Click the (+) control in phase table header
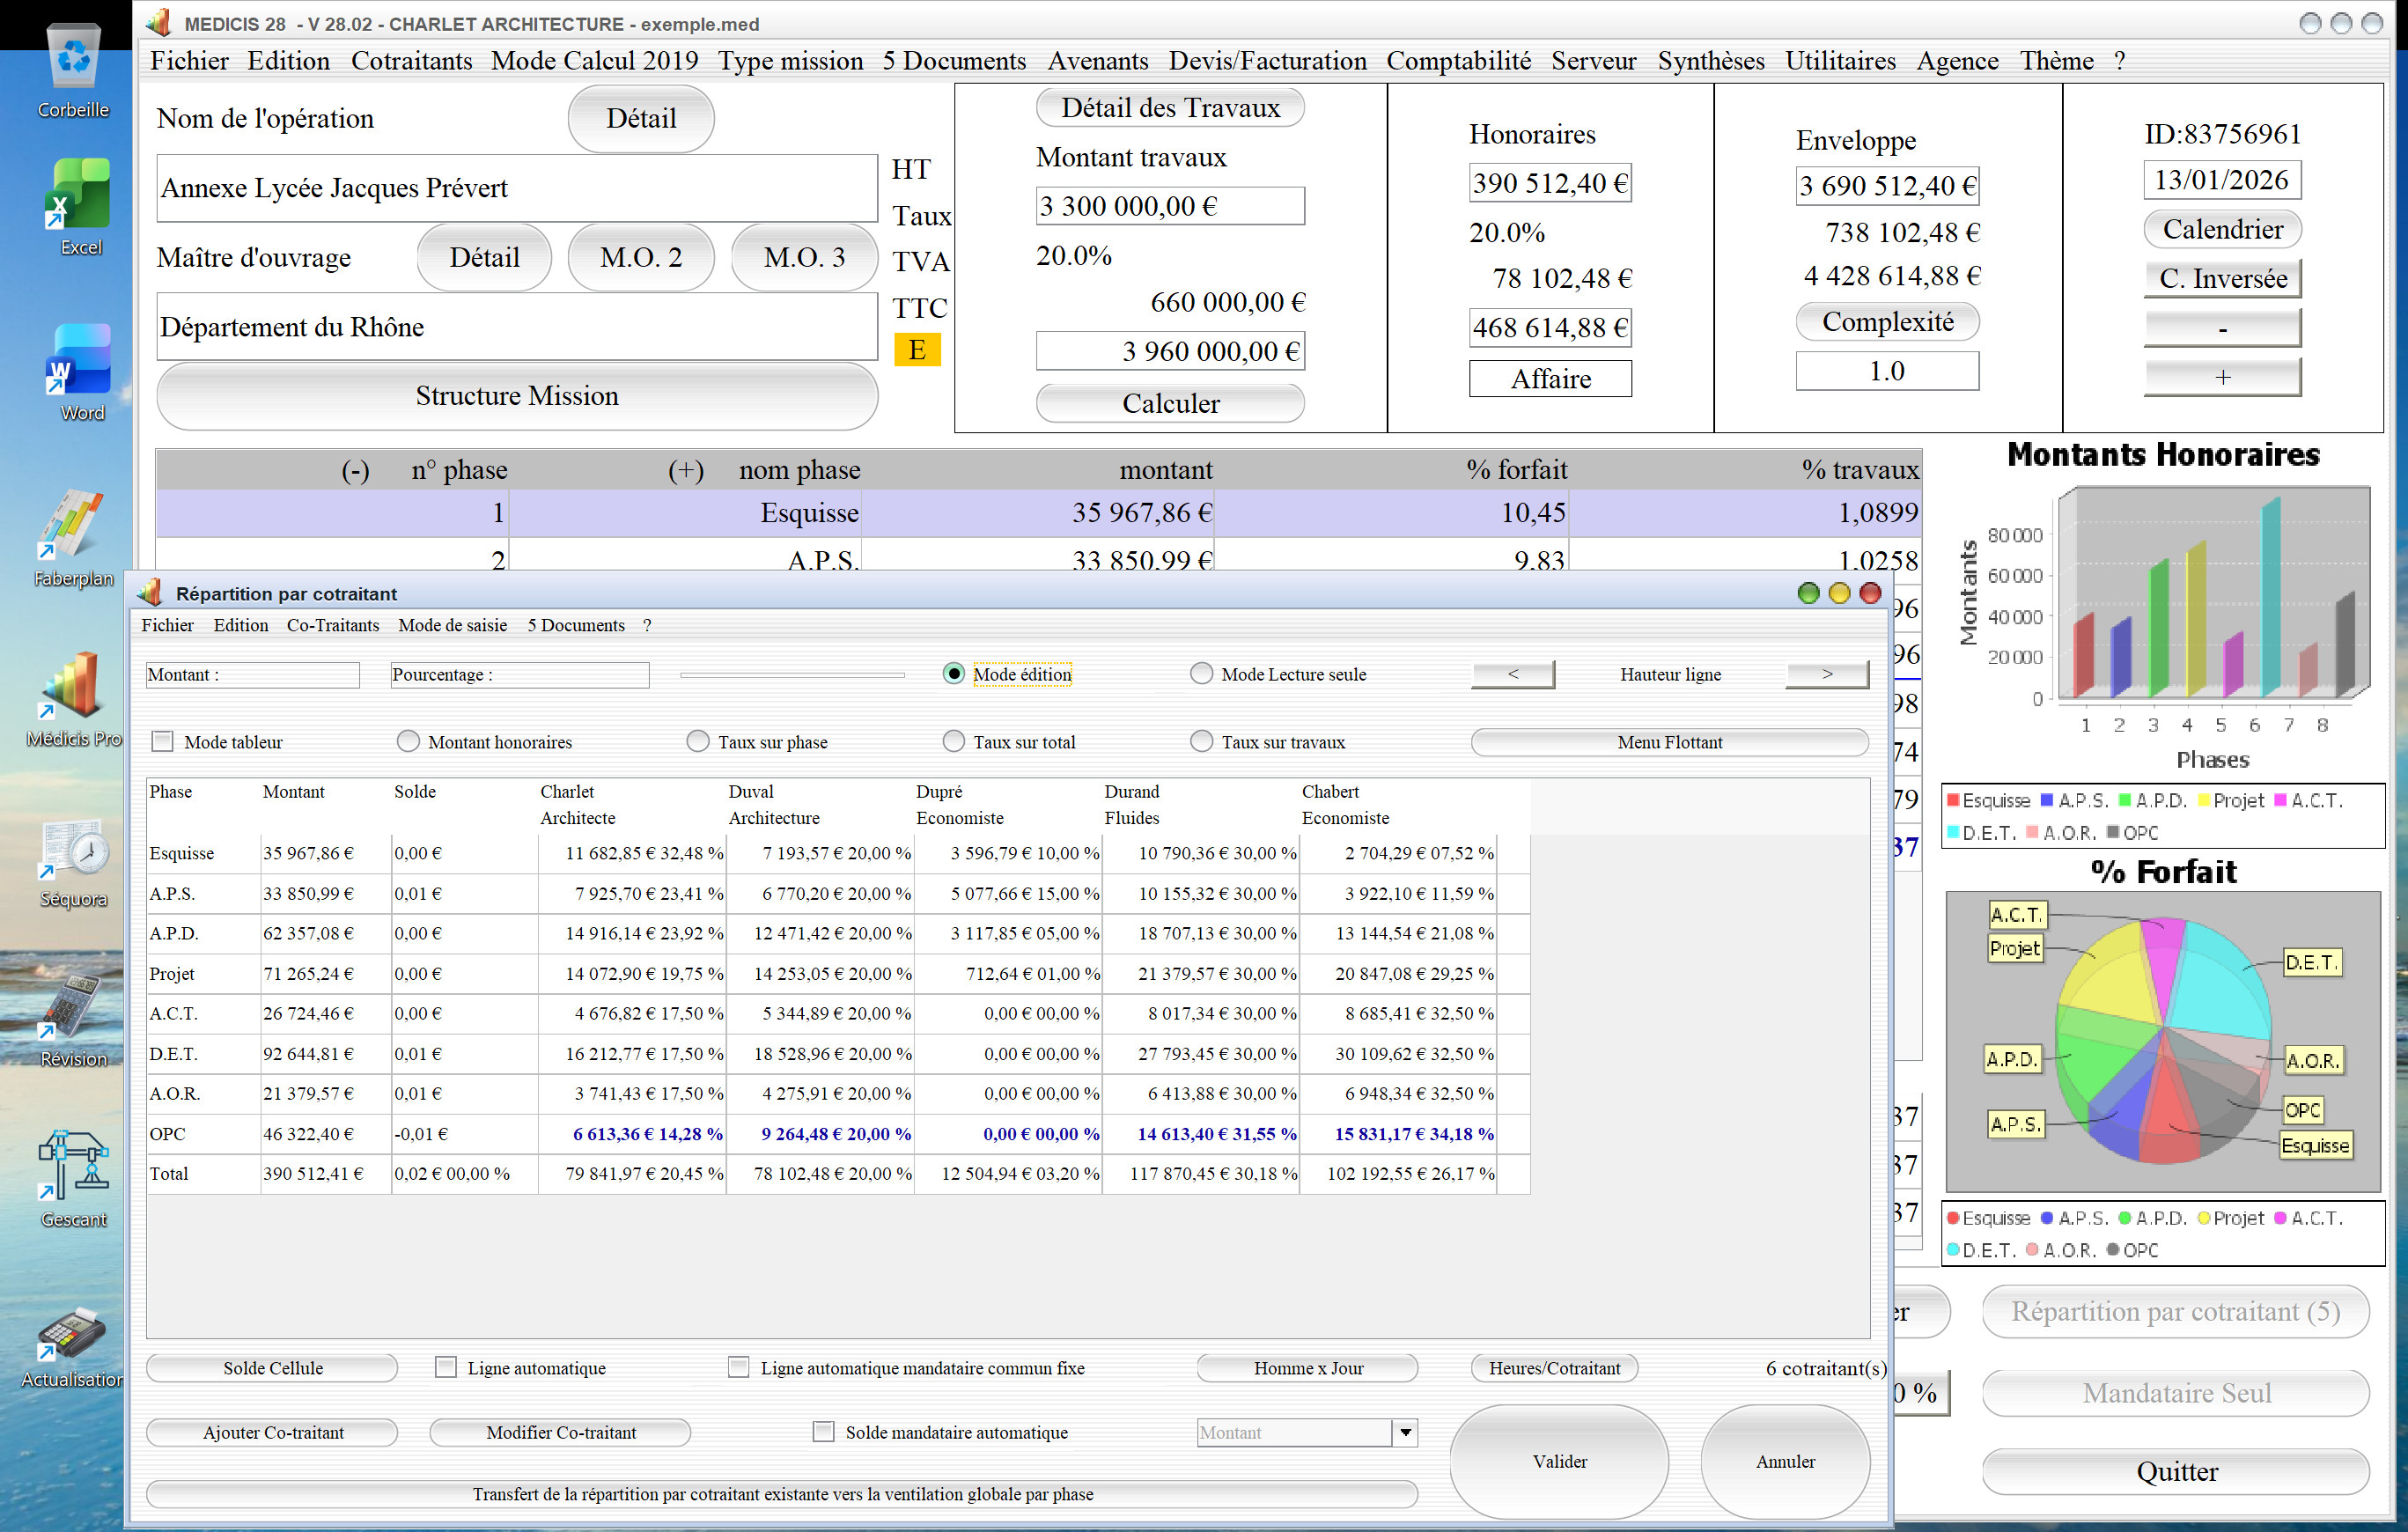This screenshot has height=1532, width=2408. click(686, 470)
